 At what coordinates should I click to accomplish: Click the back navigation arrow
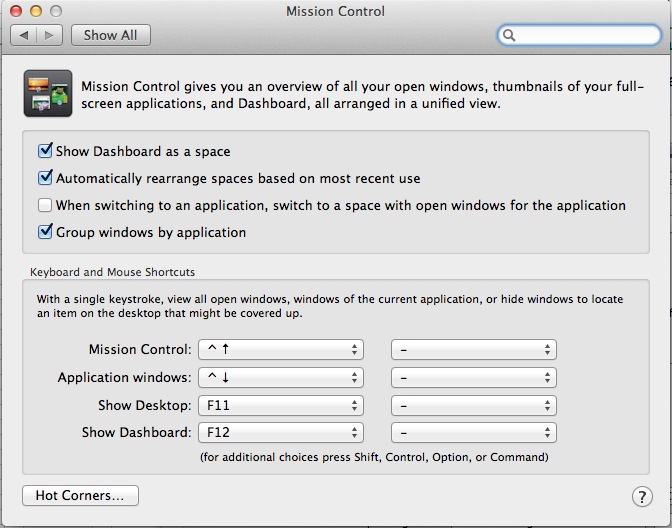(x=24, y=35)
